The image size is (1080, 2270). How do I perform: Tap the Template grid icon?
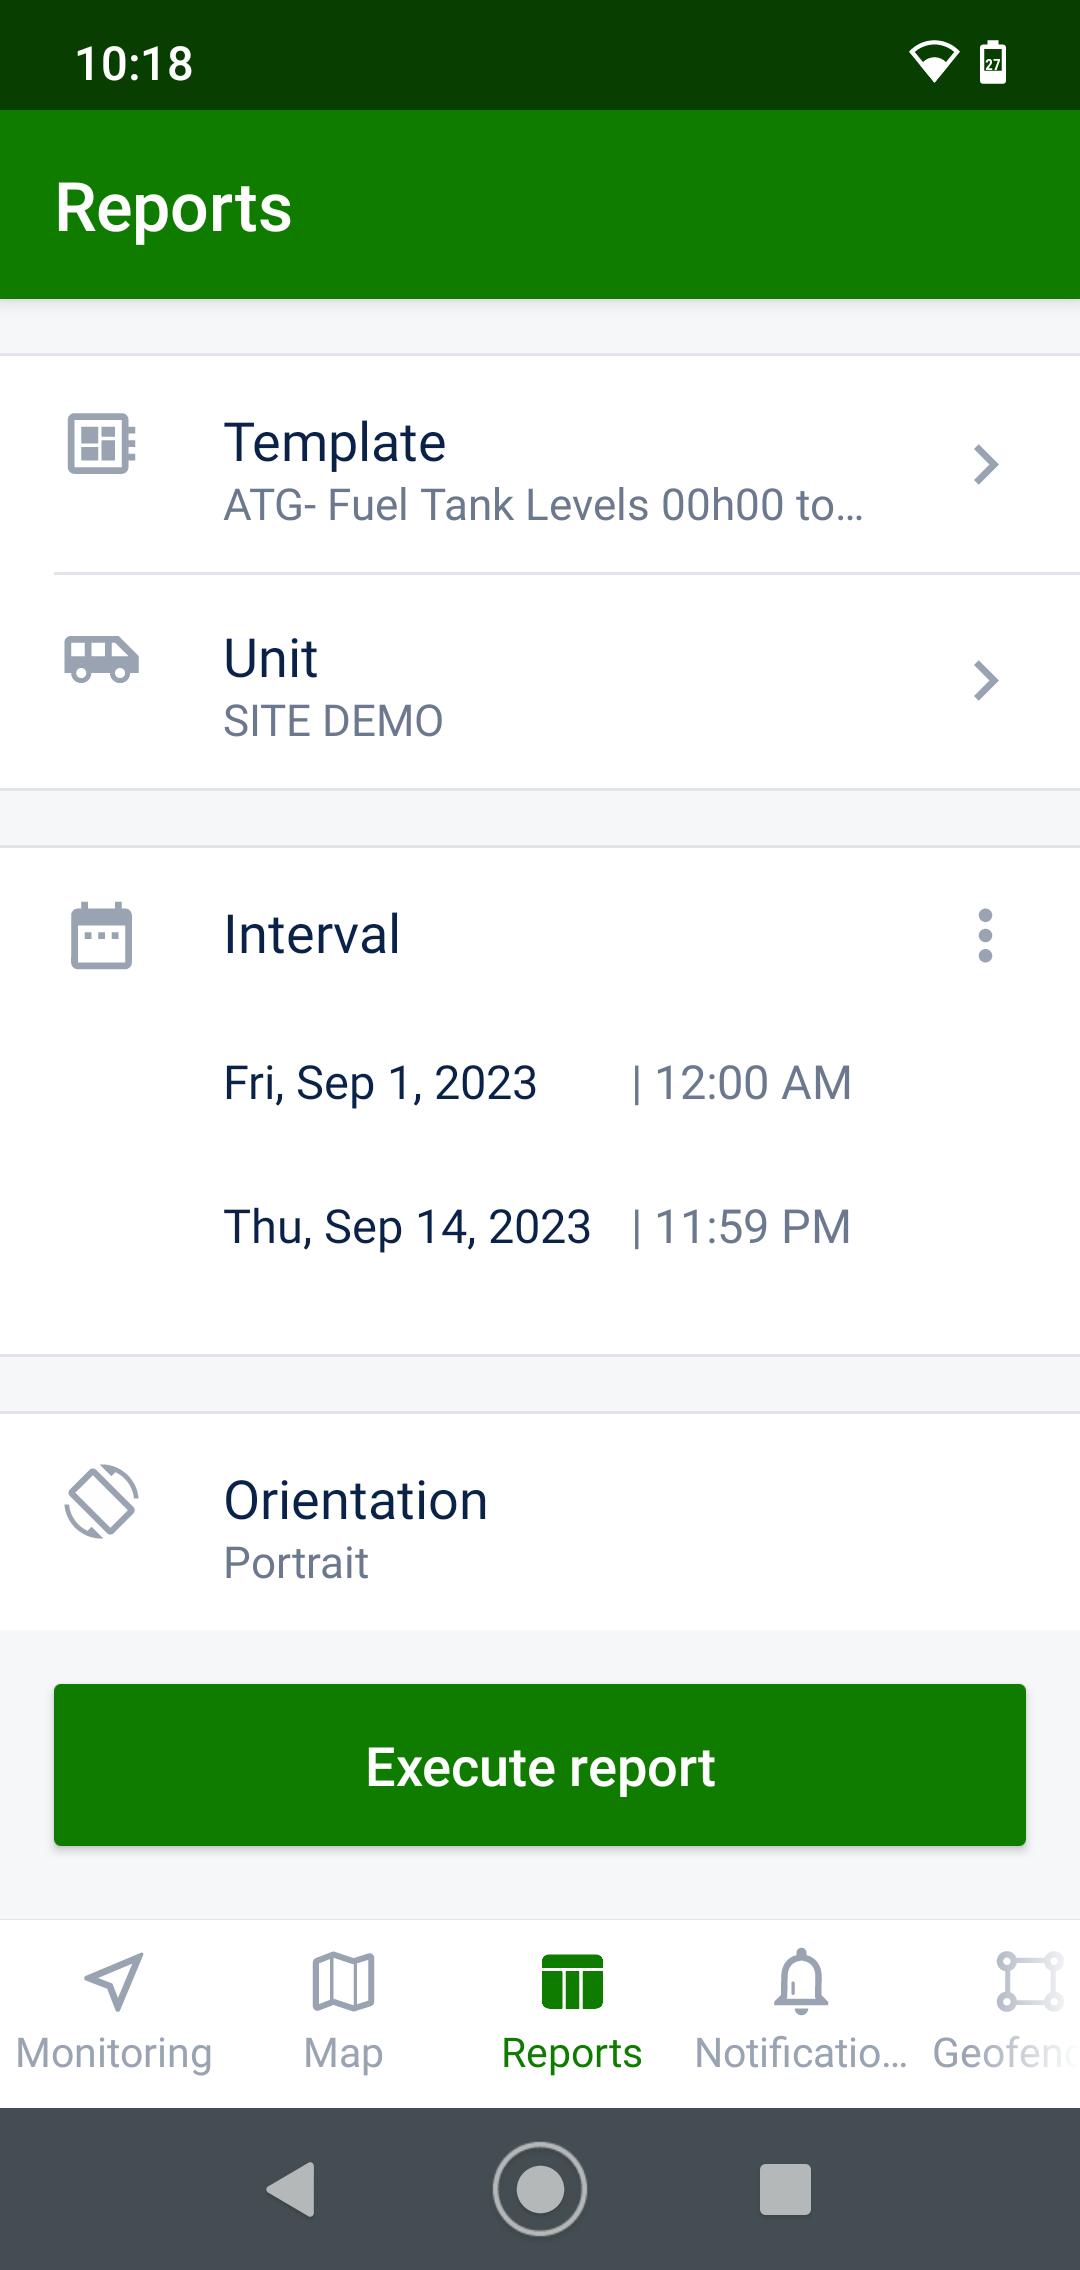click(101, 442)
